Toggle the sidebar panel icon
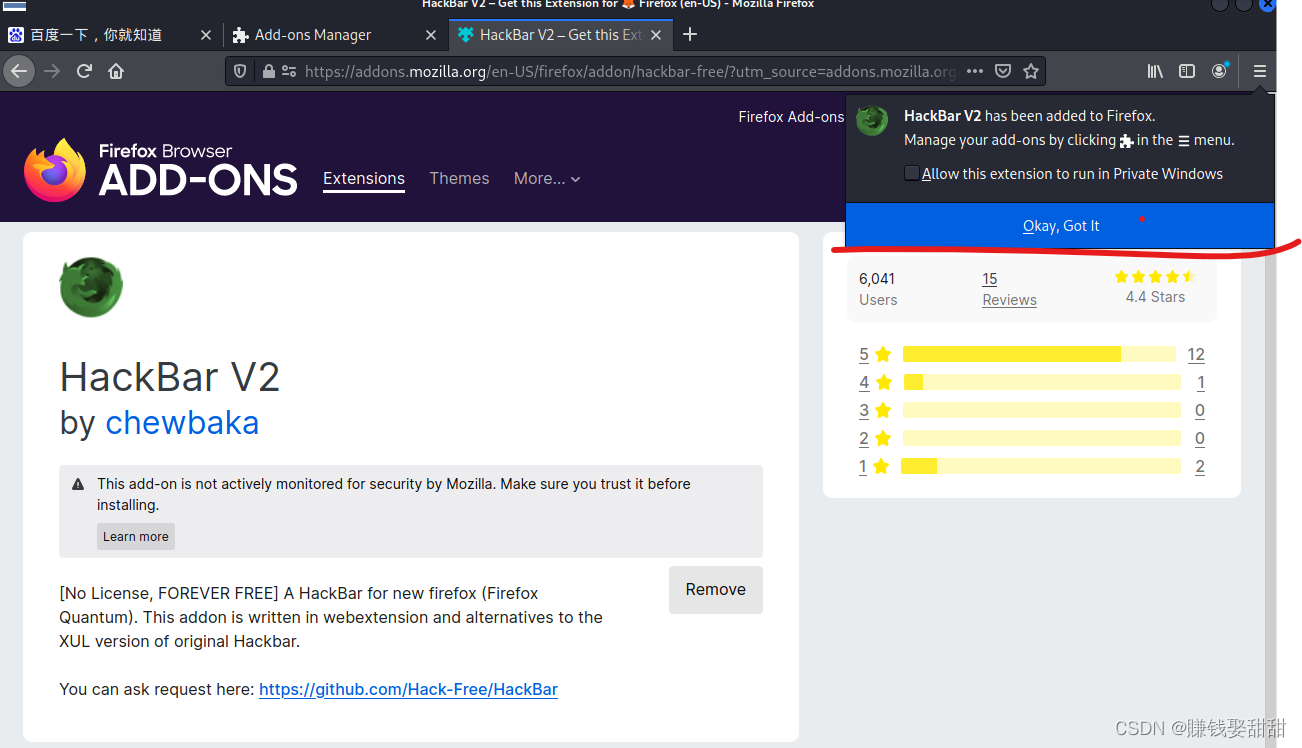 (x=1187, y=71)
